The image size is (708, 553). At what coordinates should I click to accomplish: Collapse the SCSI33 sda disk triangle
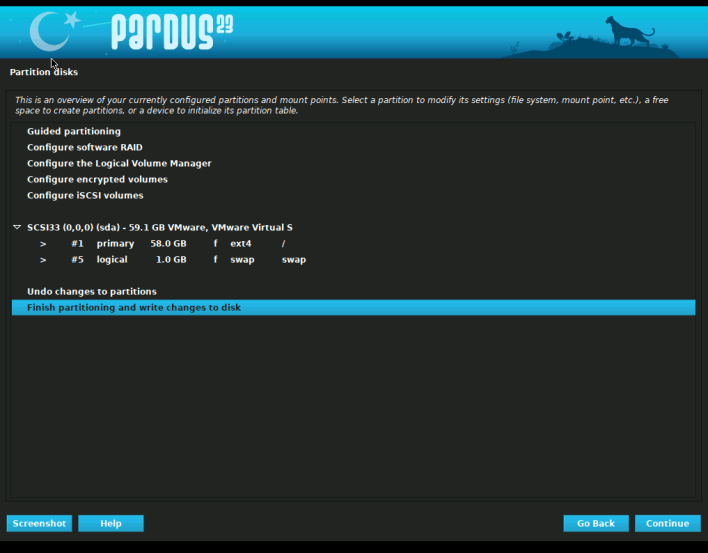(17, 227)
